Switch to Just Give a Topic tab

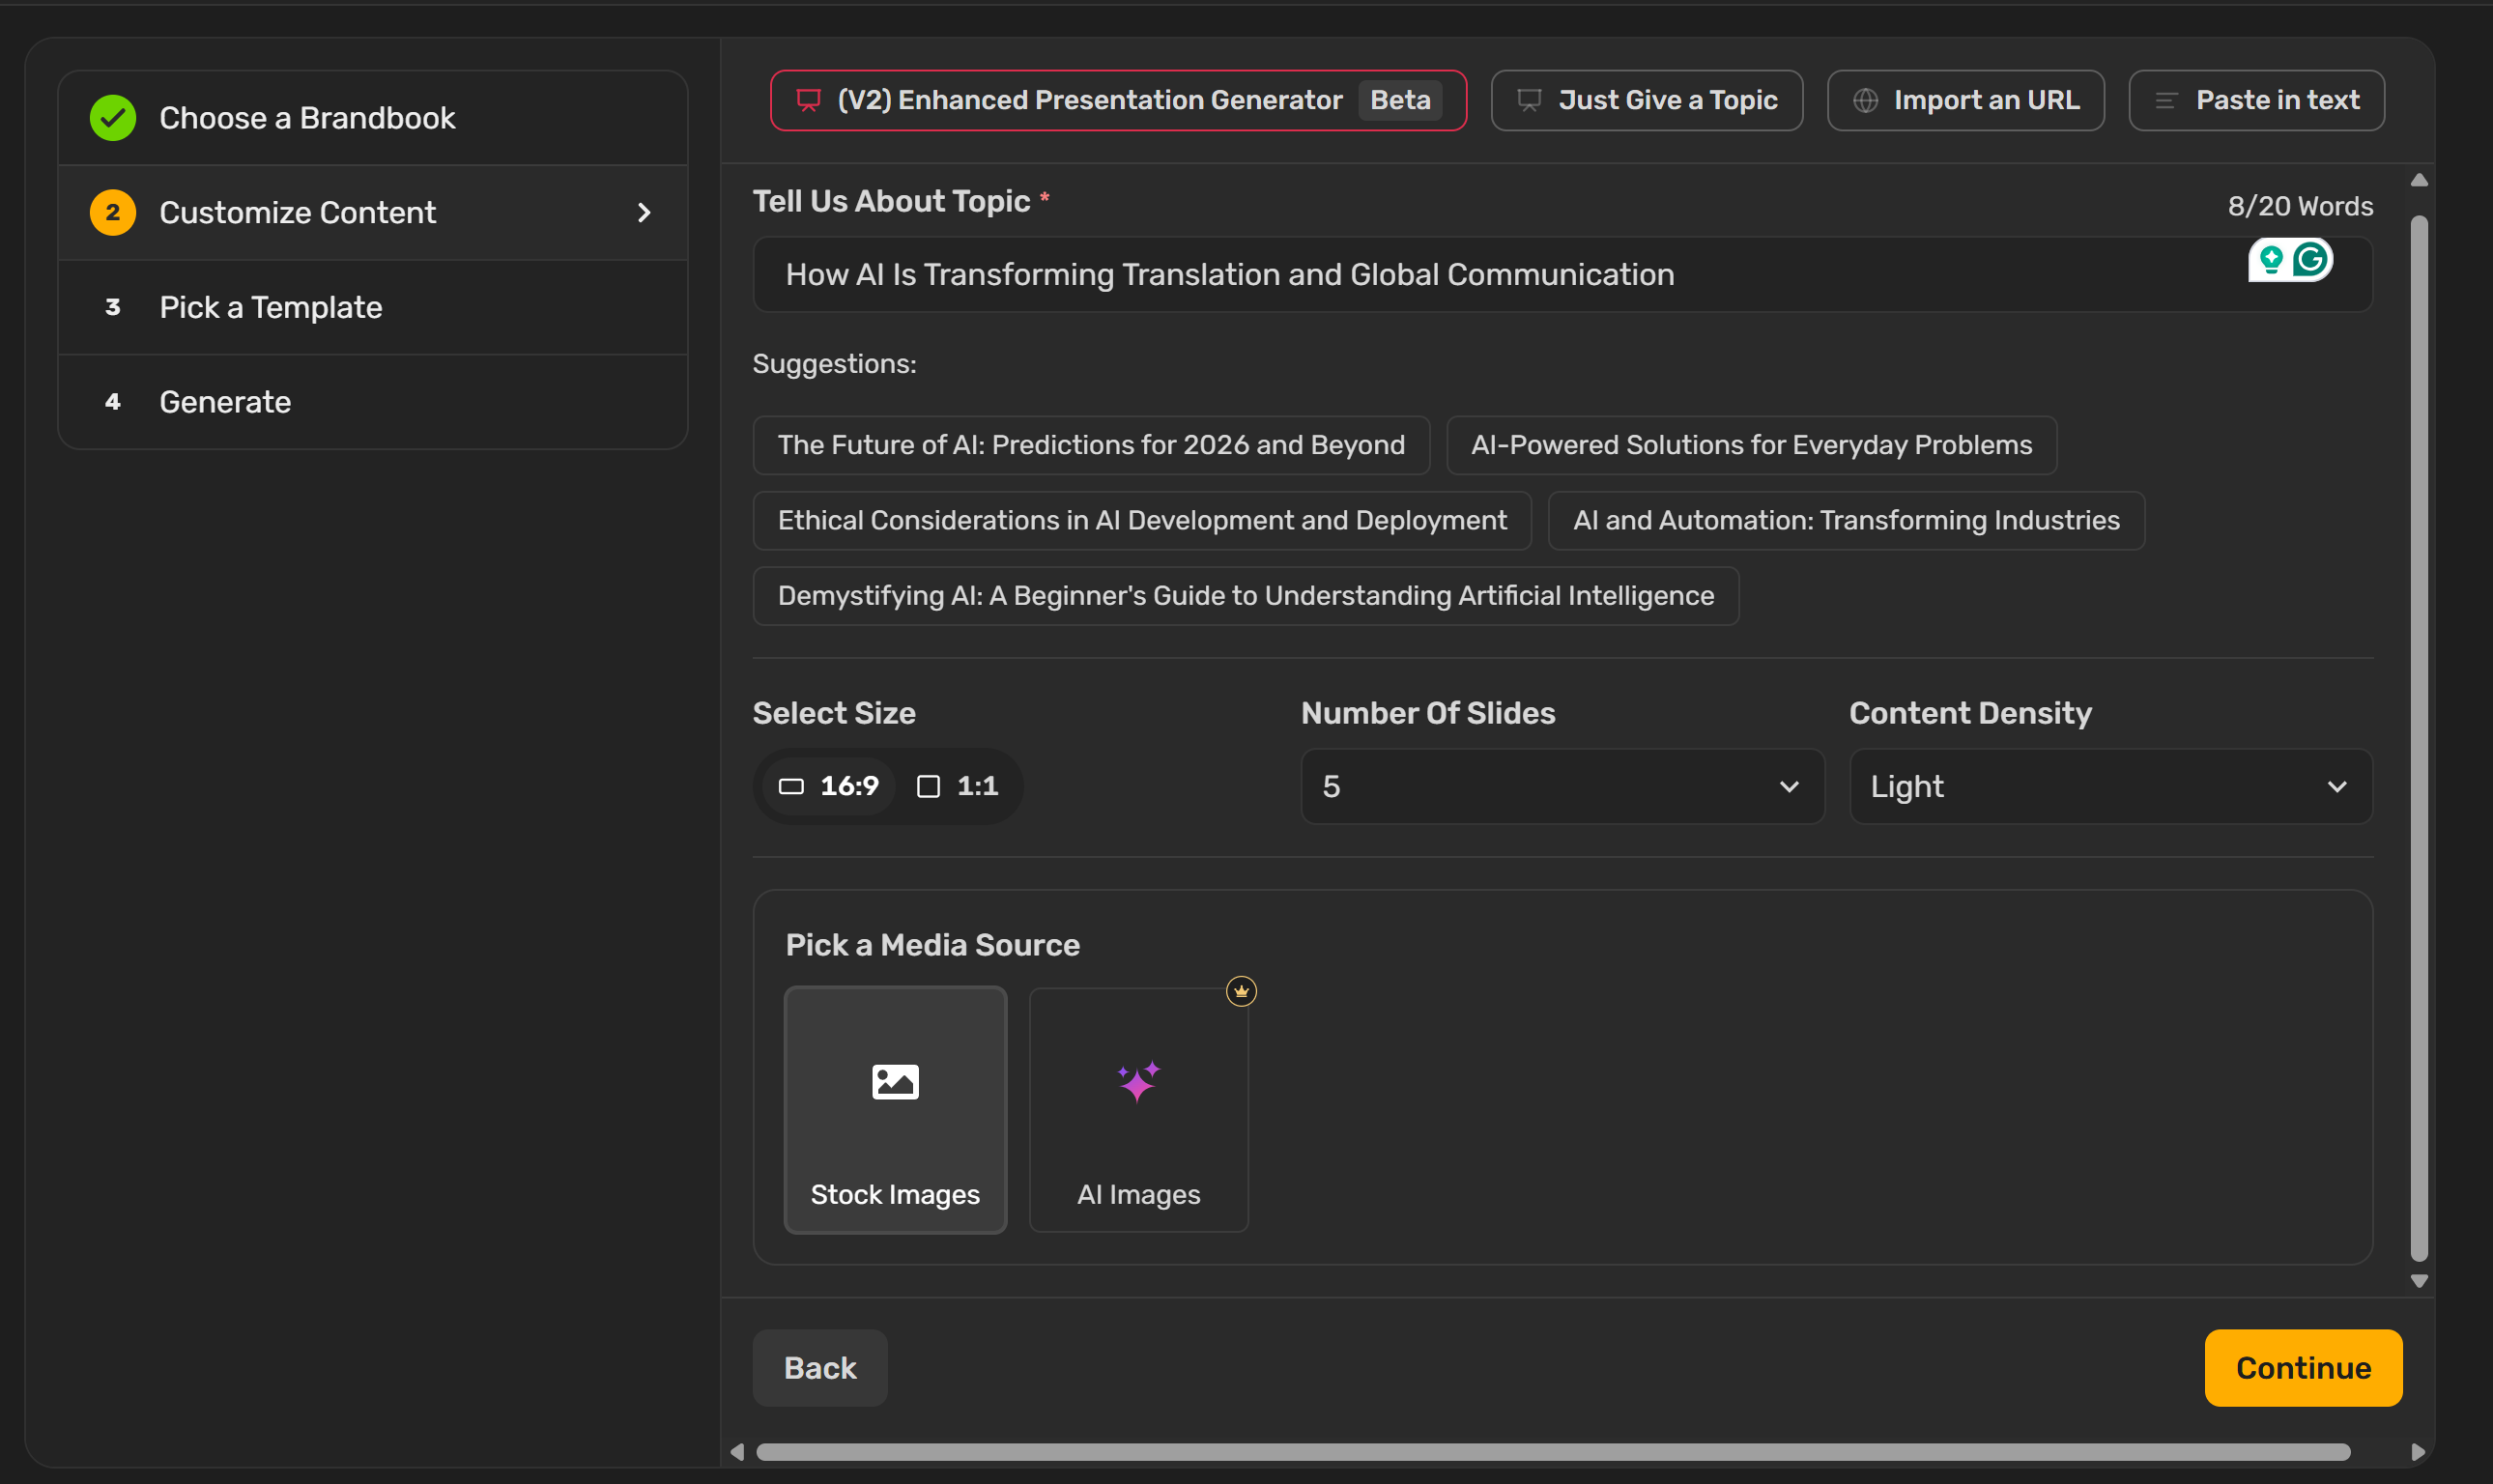click(1646, 101)
